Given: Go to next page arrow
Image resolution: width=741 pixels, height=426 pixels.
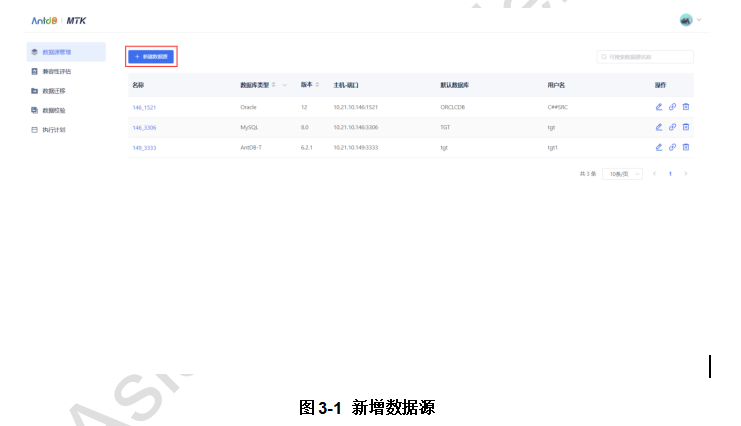Looking at the screenshot, I should [686, 174].
